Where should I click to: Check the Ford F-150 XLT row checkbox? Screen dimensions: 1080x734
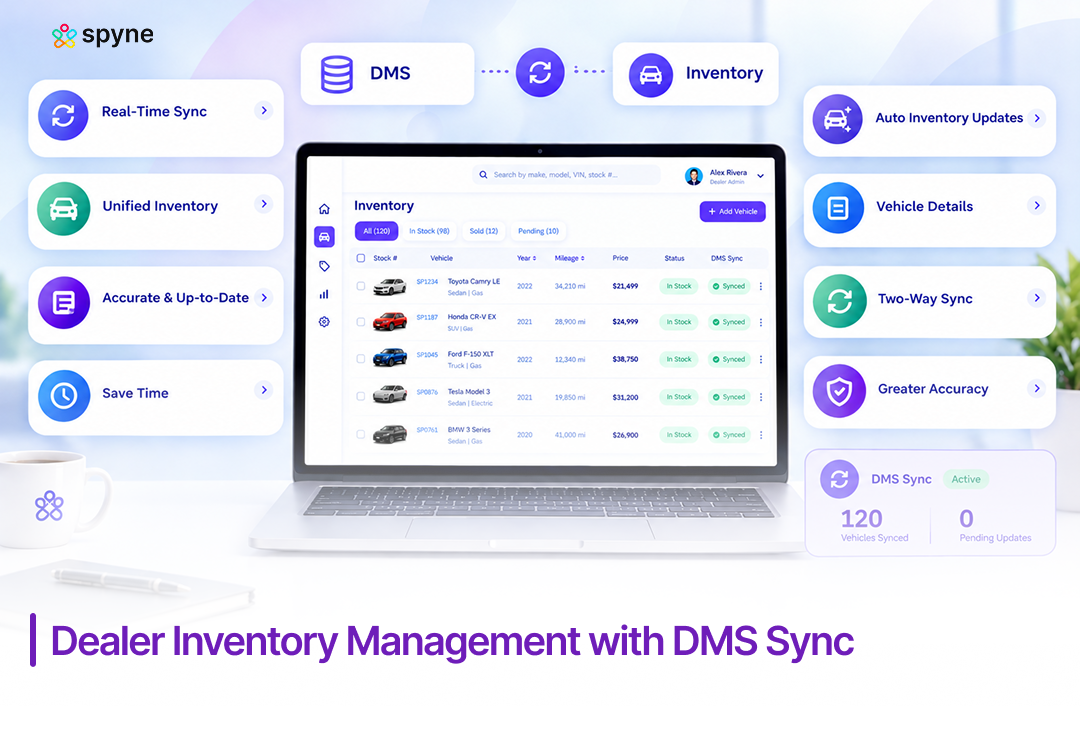point(360,359)
